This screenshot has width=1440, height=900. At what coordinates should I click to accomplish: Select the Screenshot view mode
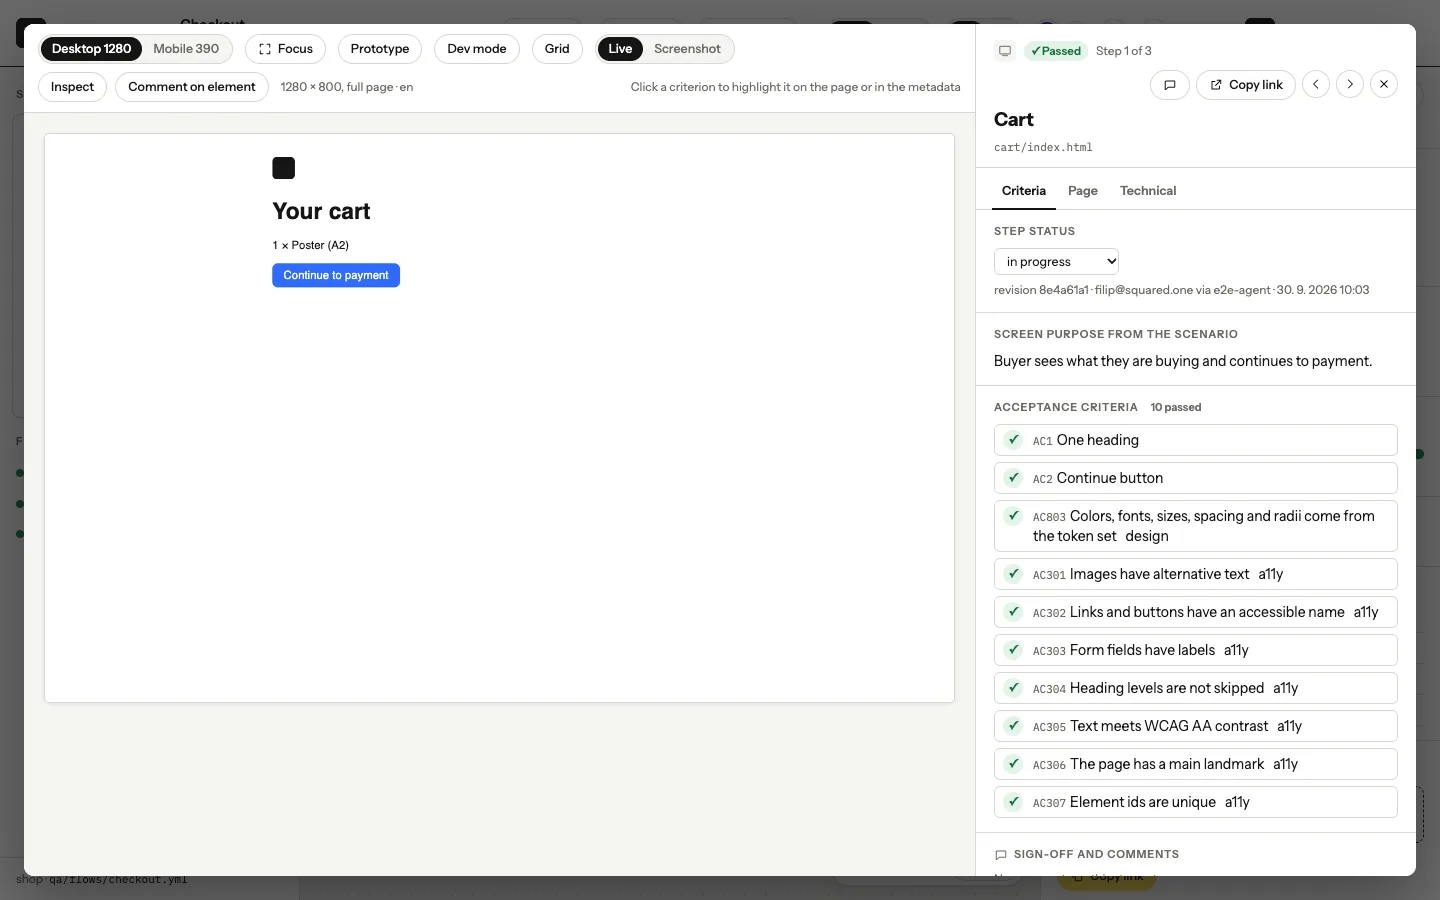pyautogui.click(x=687, y=49)
